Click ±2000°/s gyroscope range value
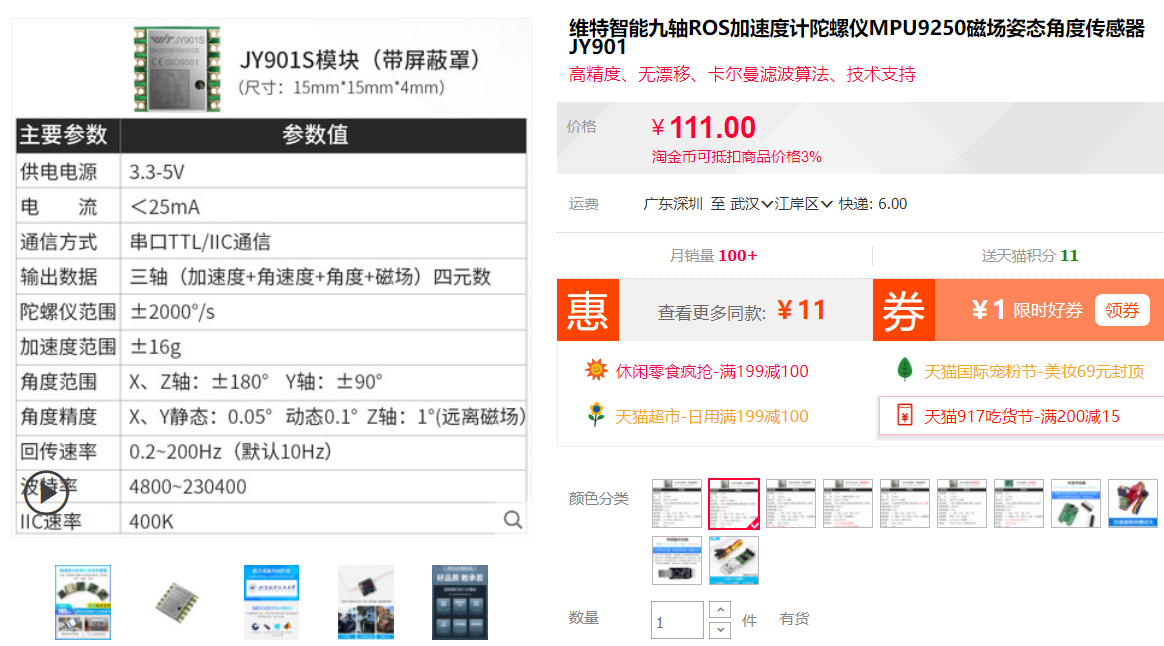 172,312
